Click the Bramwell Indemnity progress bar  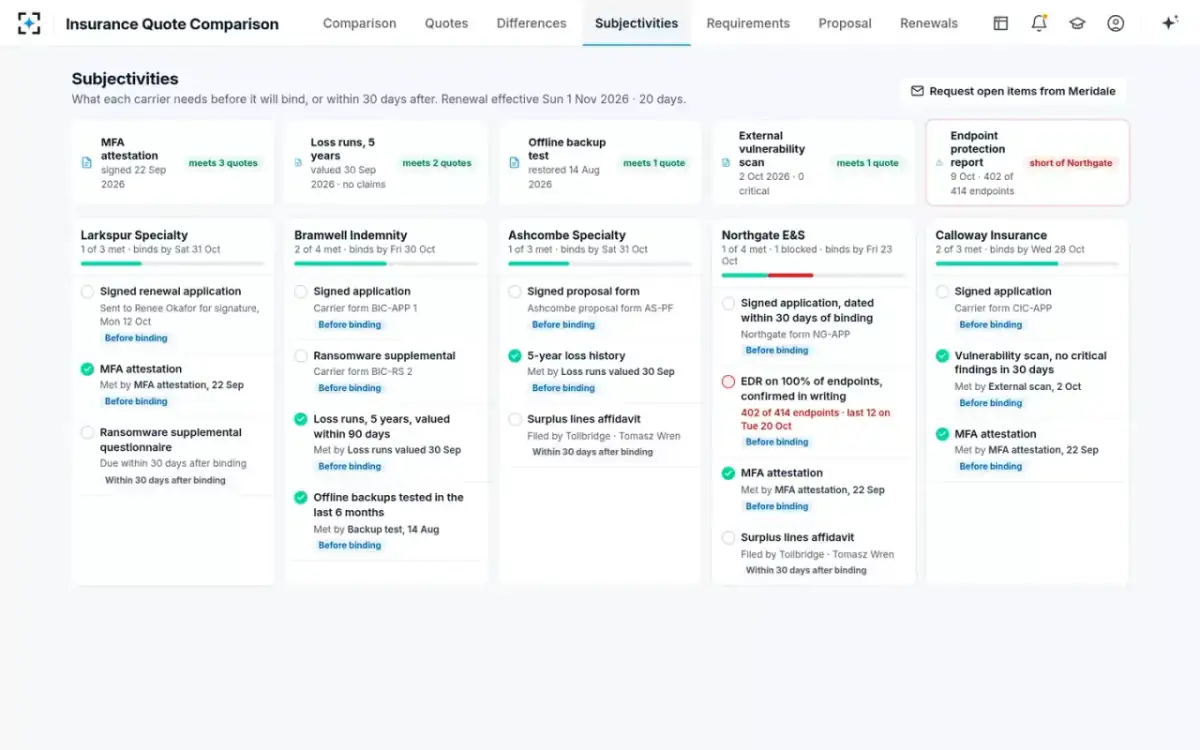[x=386, y=264]
